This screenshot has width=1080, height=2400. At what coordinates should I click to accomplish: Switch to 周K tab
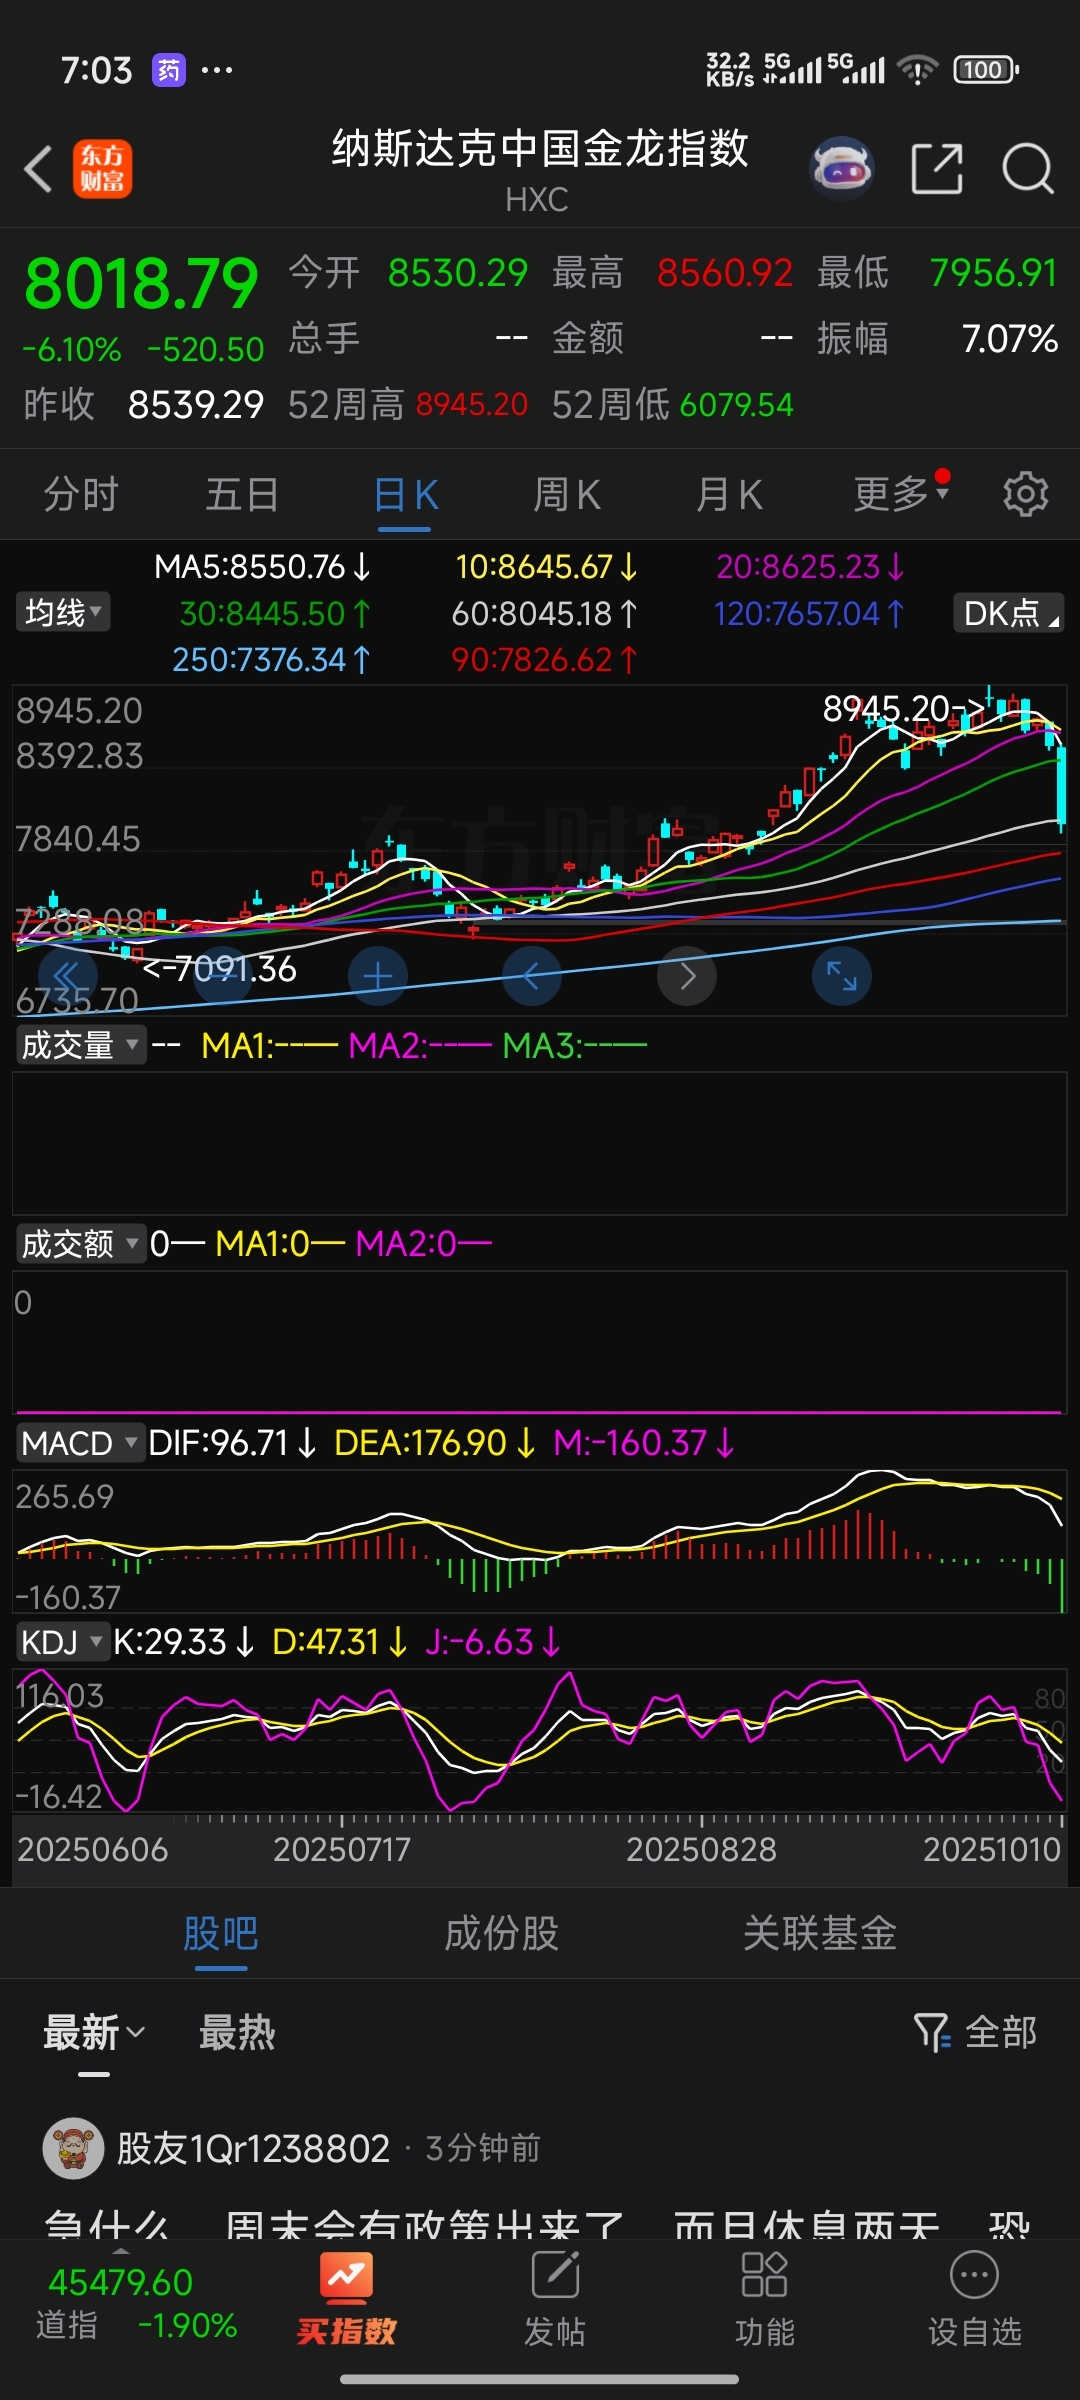click(x=567, y=494)
